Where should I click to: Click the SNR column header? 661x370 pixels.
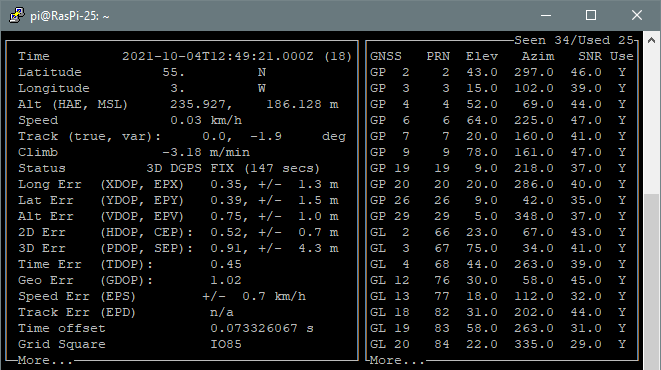pos(590,56)
